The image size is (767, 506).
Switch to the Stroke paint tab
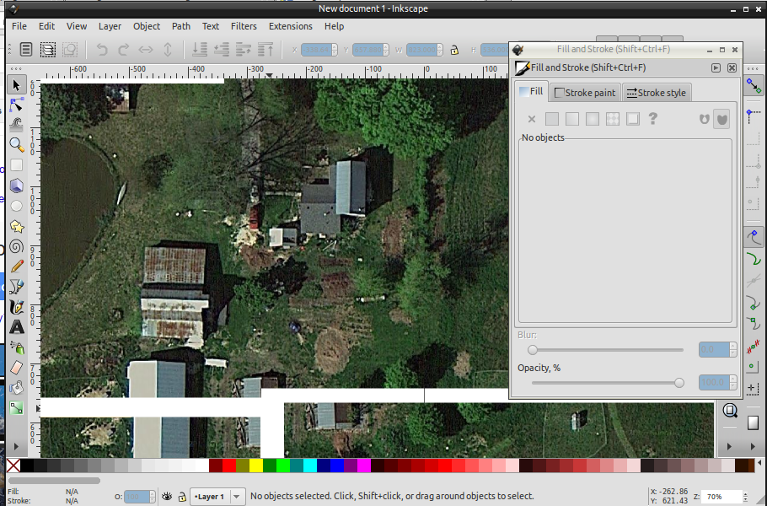tap(585, 93)
